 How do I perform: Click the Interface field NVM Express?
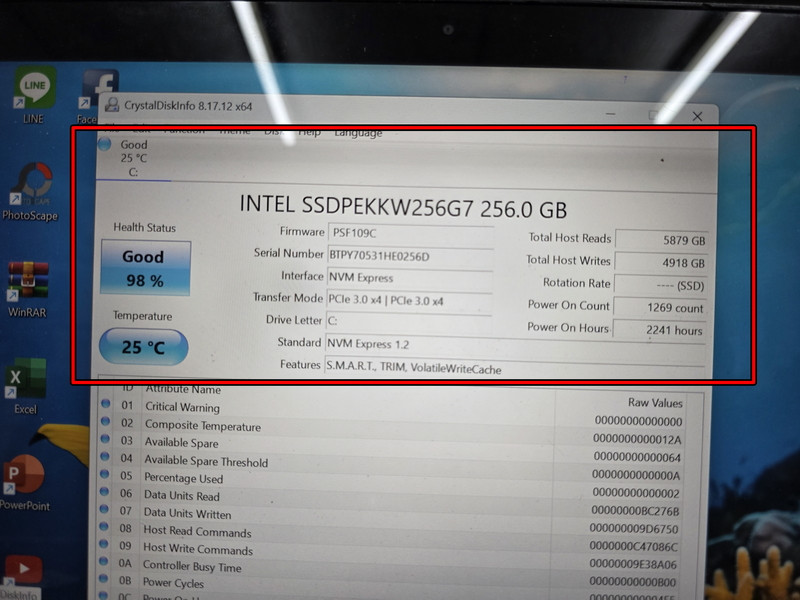[410, 278]
